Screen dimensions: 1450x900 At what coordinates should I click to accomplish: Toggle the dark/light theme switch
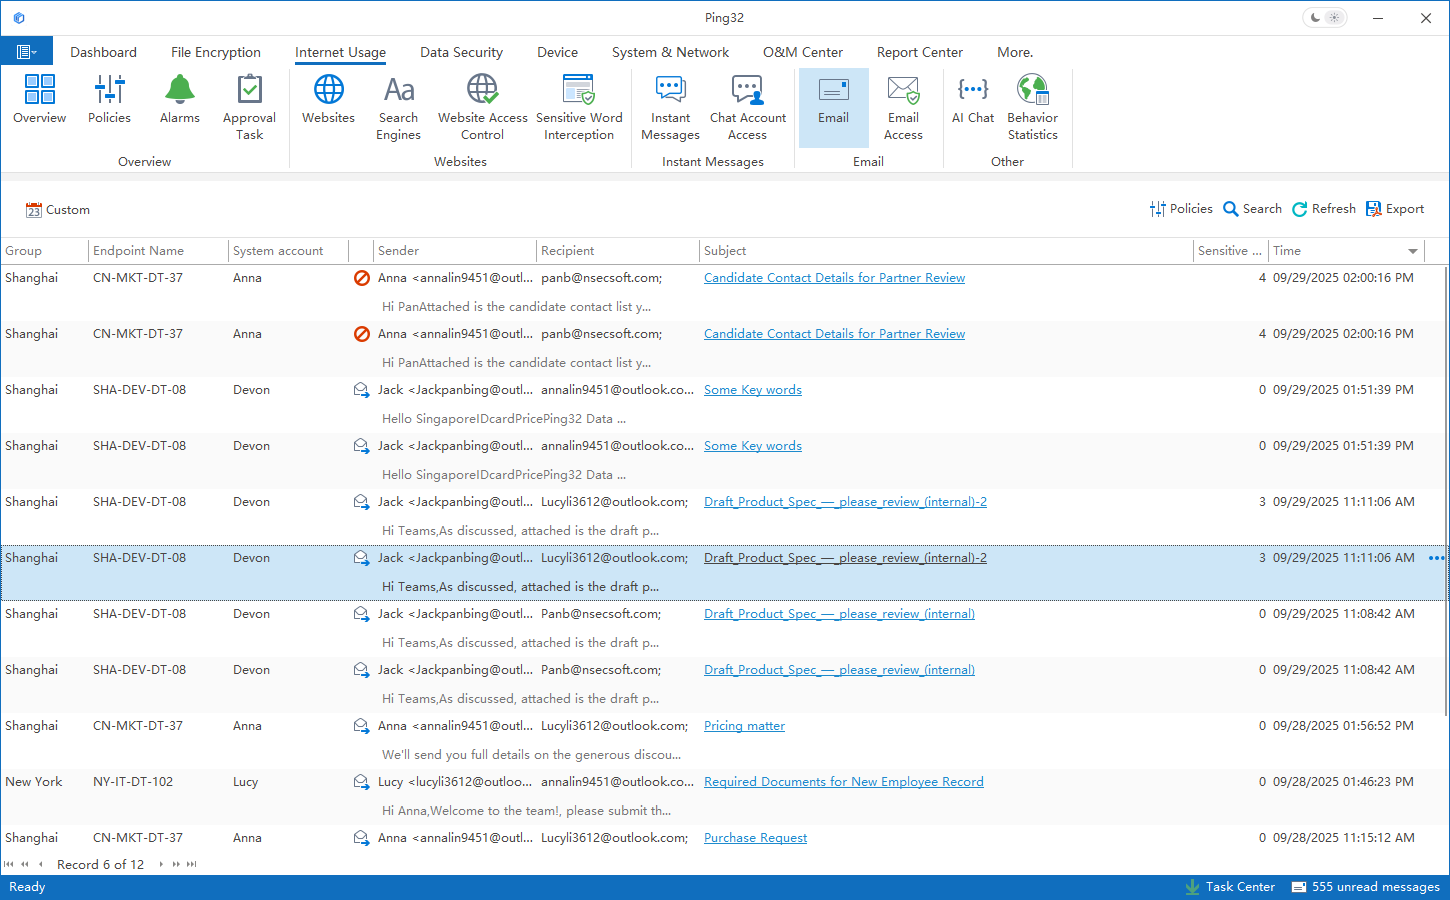tap(1325, 18)
